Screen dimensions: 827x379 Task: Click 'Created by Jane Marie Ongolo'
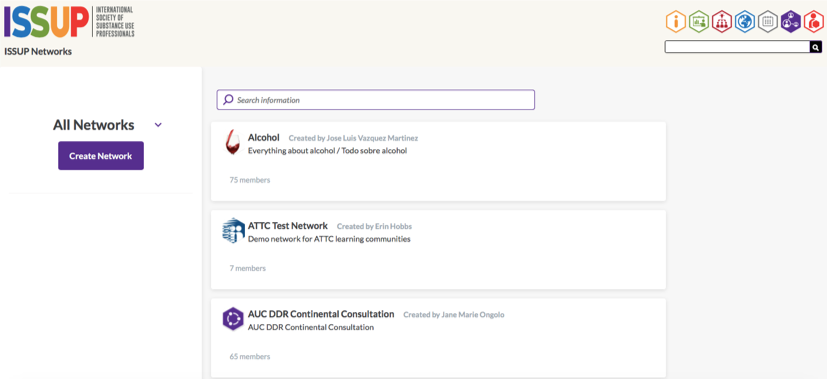pyautogui.click(x=454, y=315)
